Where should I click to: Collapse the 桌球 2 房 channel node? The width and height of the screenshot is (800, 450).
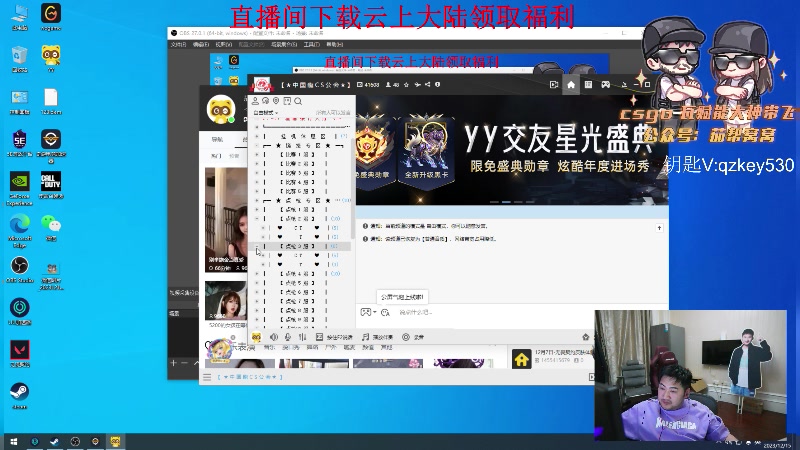click(x=257, y=219)
